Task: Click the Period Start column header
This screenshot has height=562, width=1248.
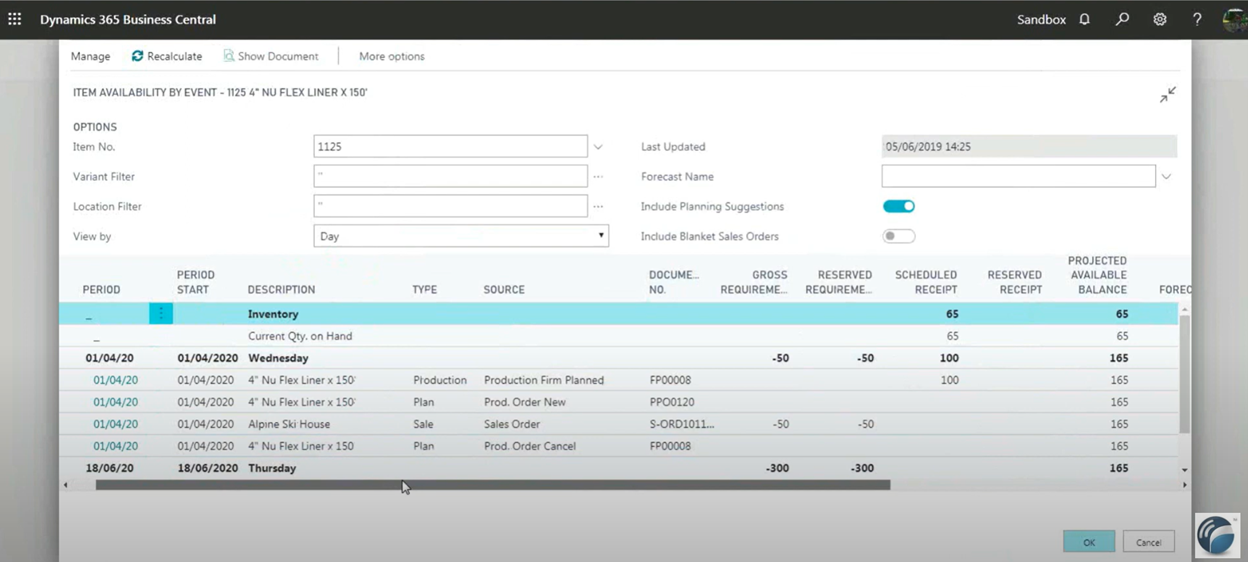Action: 195,282
